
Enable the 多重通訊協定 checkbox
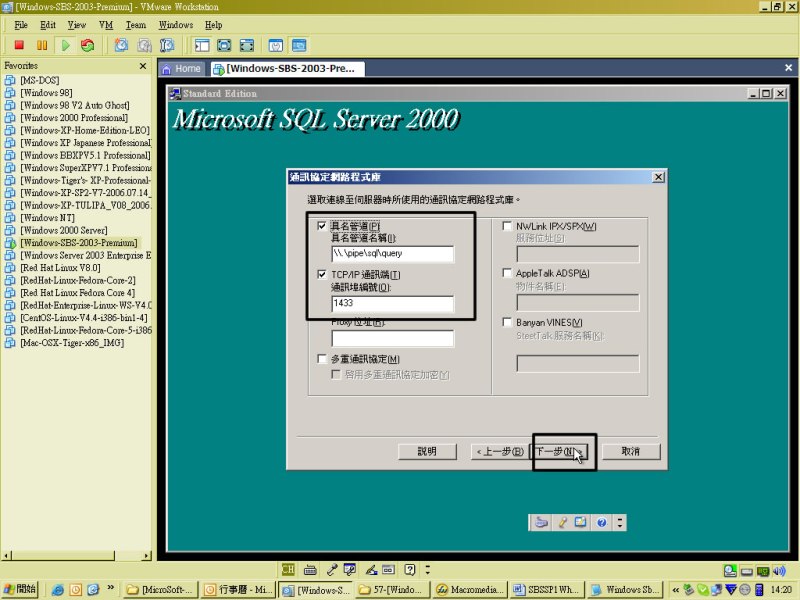click(322, 359)
